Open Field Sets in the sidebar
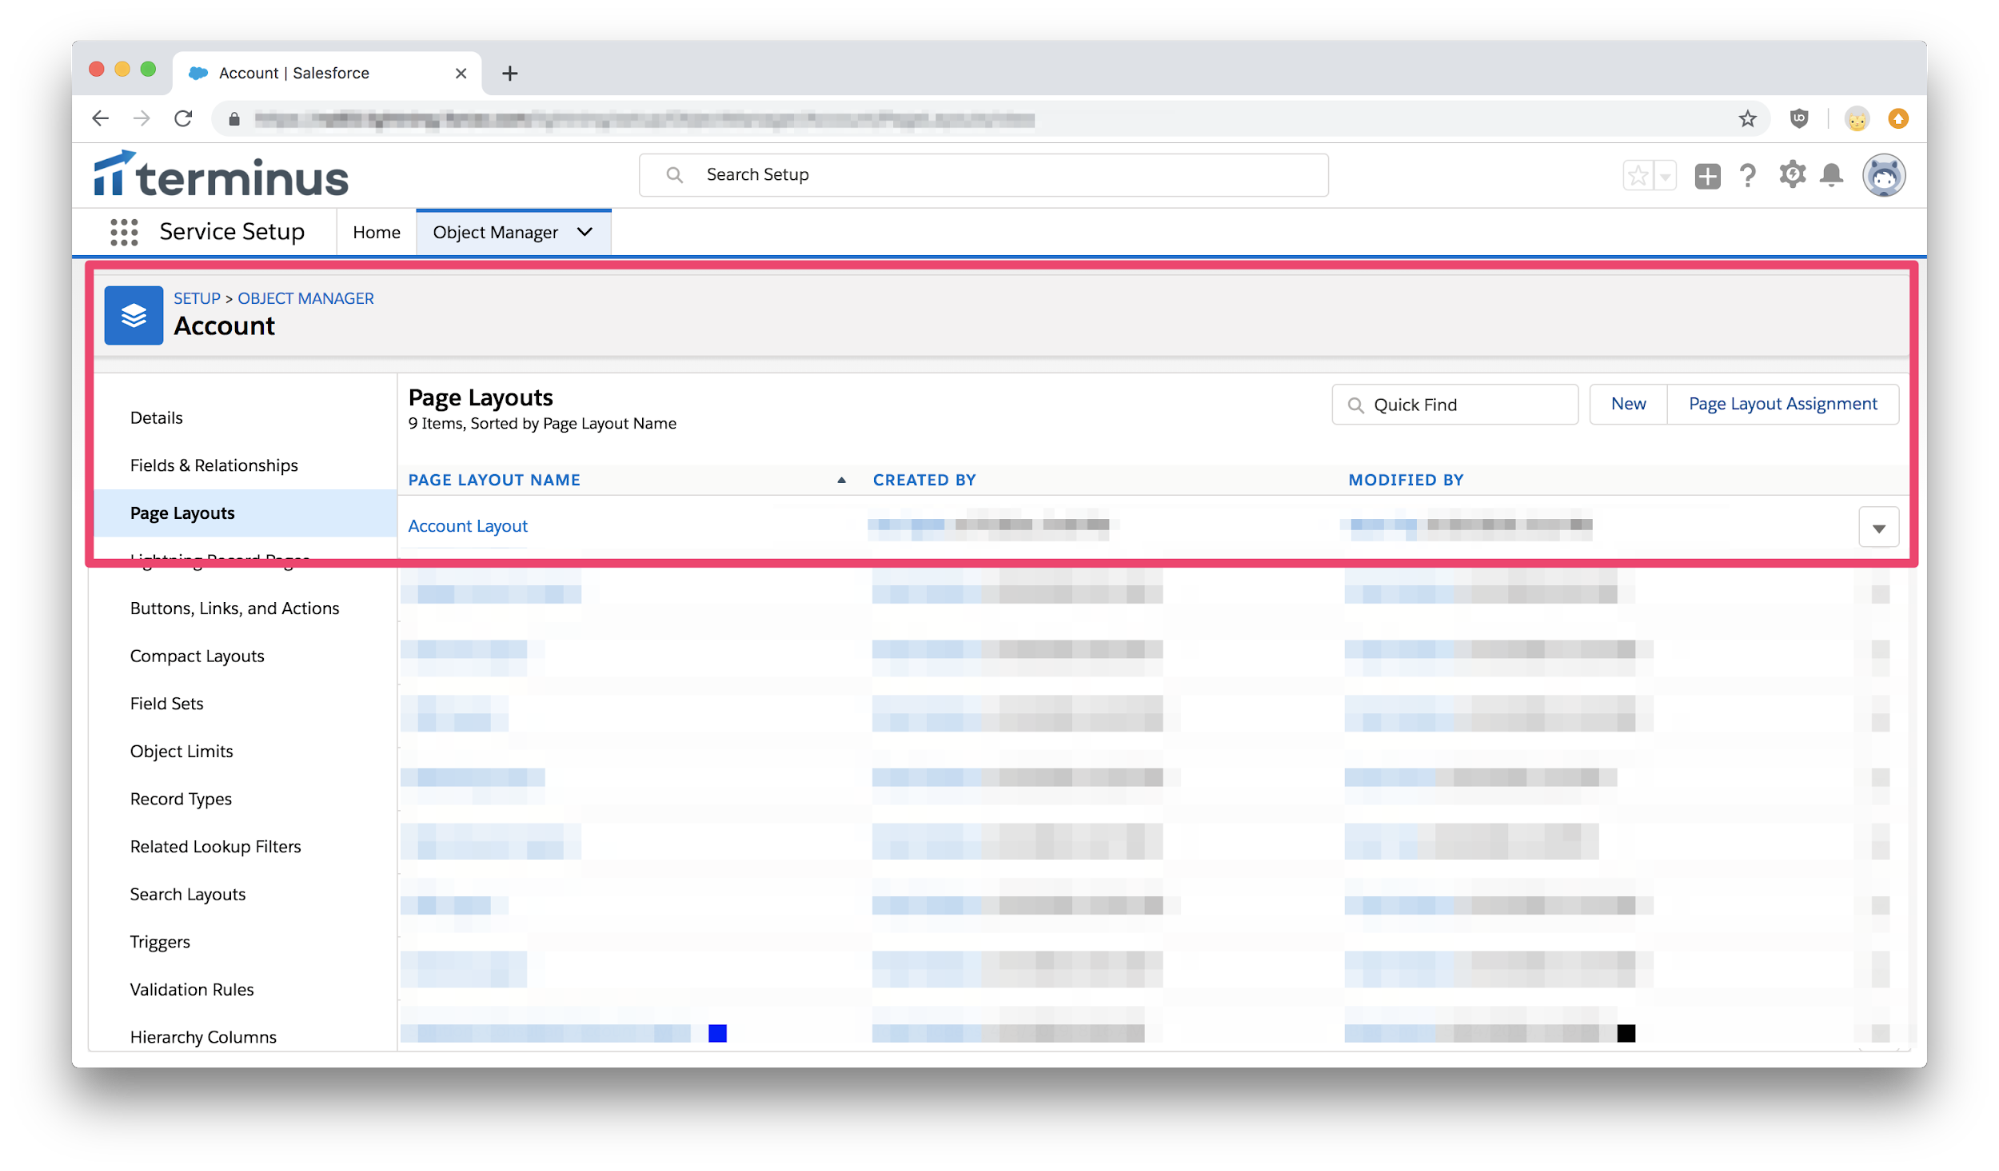This screenshot has width=1999, height=1171. 167,704
